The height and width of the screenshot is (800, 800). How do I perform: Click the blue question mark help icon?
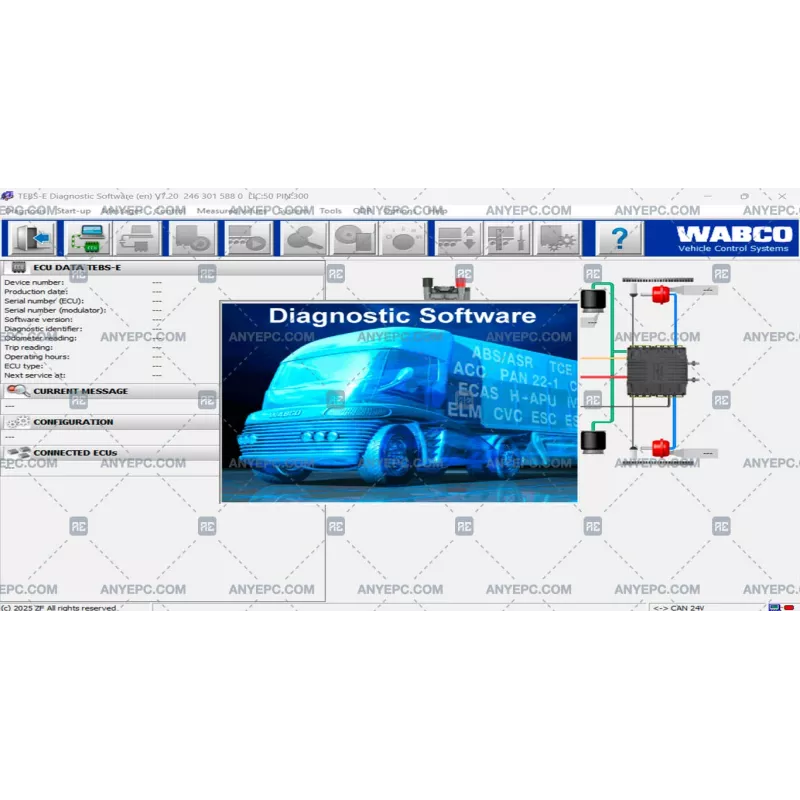tap(618, 238)
